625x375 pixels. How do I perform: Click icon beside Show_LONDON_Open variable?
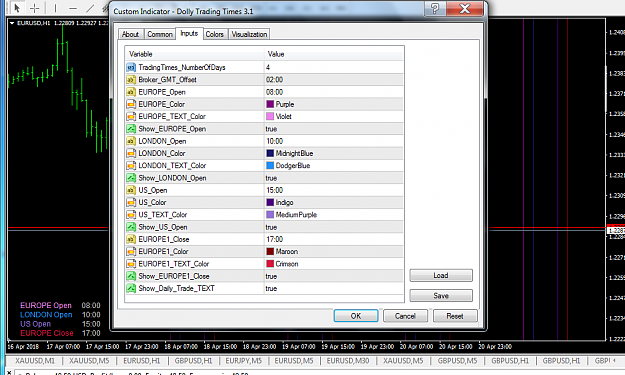131,178
